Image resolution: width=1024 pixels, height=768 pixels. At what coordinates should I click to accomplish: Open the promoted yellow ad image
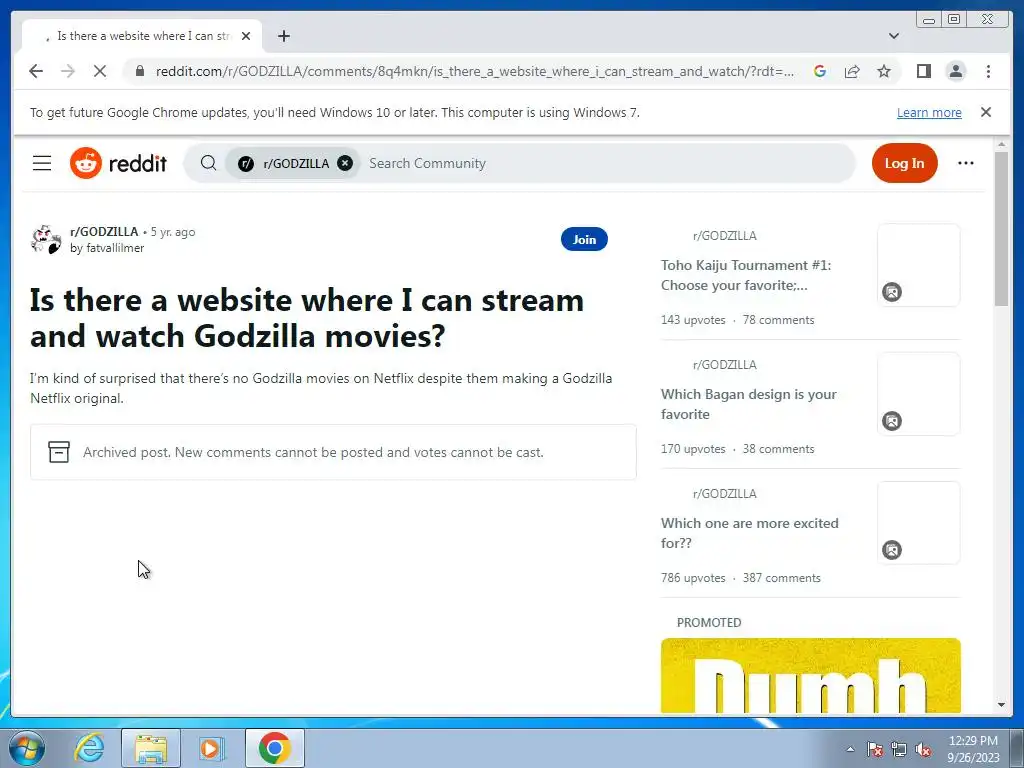pyautogui.click(x=810, y=675)
